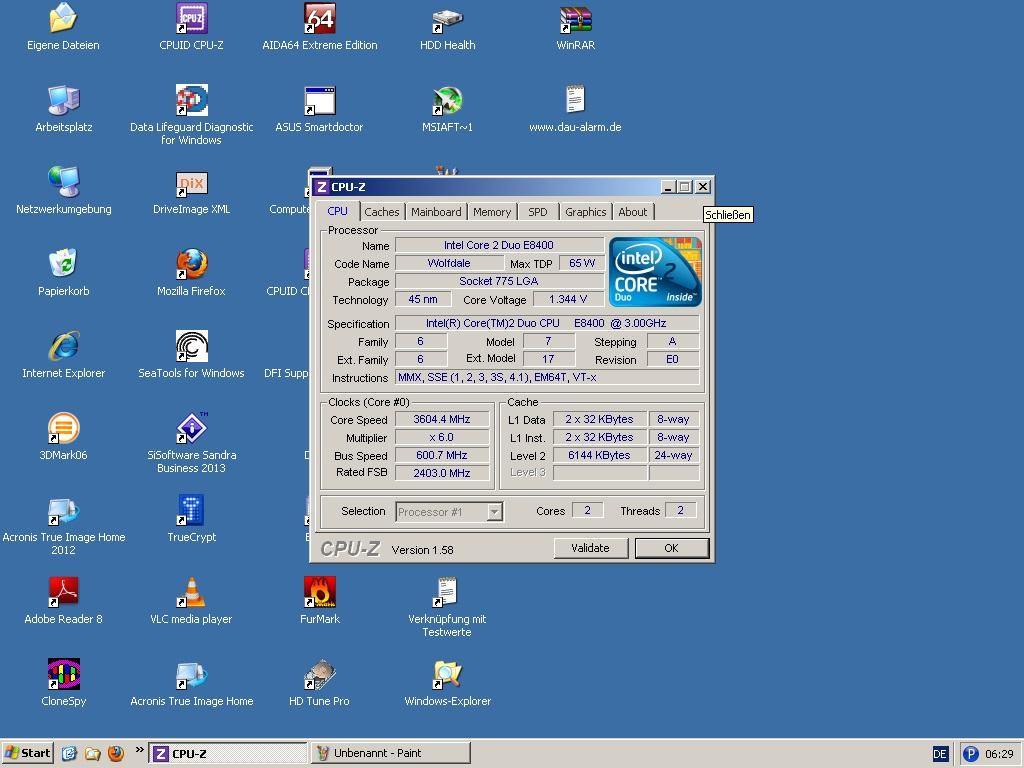This screenshot has width=1024, height=768.
Task: Close the CPU-Z window
Action: tap(703, 187)
